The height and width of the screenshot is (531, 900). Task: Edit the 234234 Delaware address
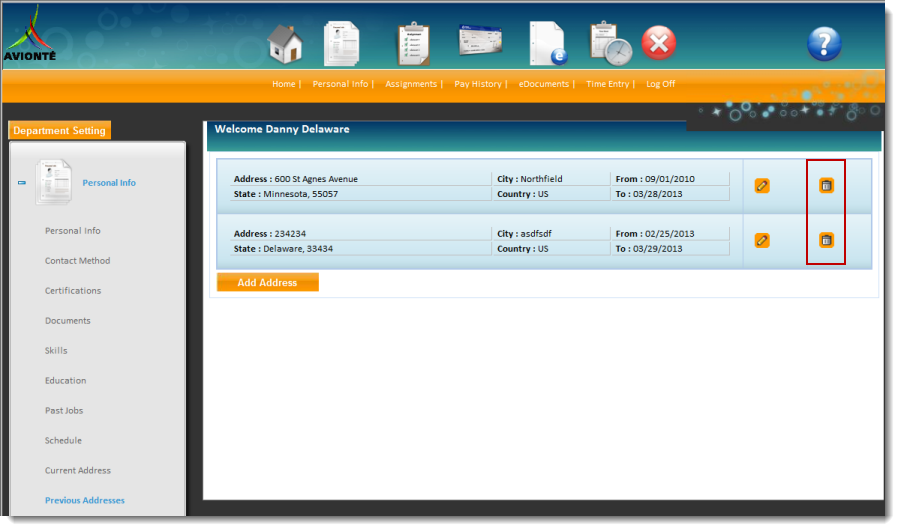pyautogui.click(x=762, y=240)
